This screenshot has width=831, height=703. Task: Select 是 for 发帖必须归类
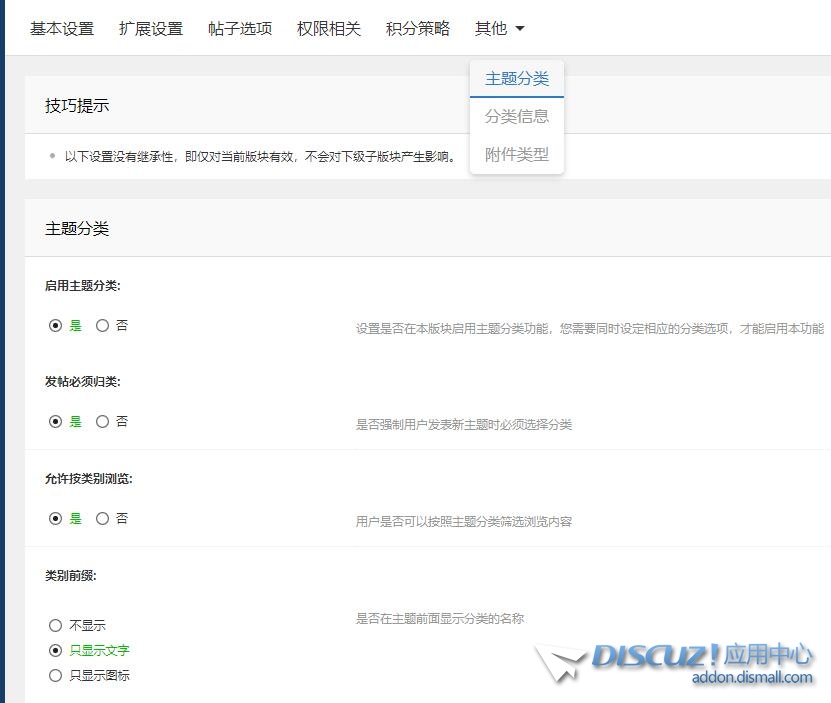[56, 422]
